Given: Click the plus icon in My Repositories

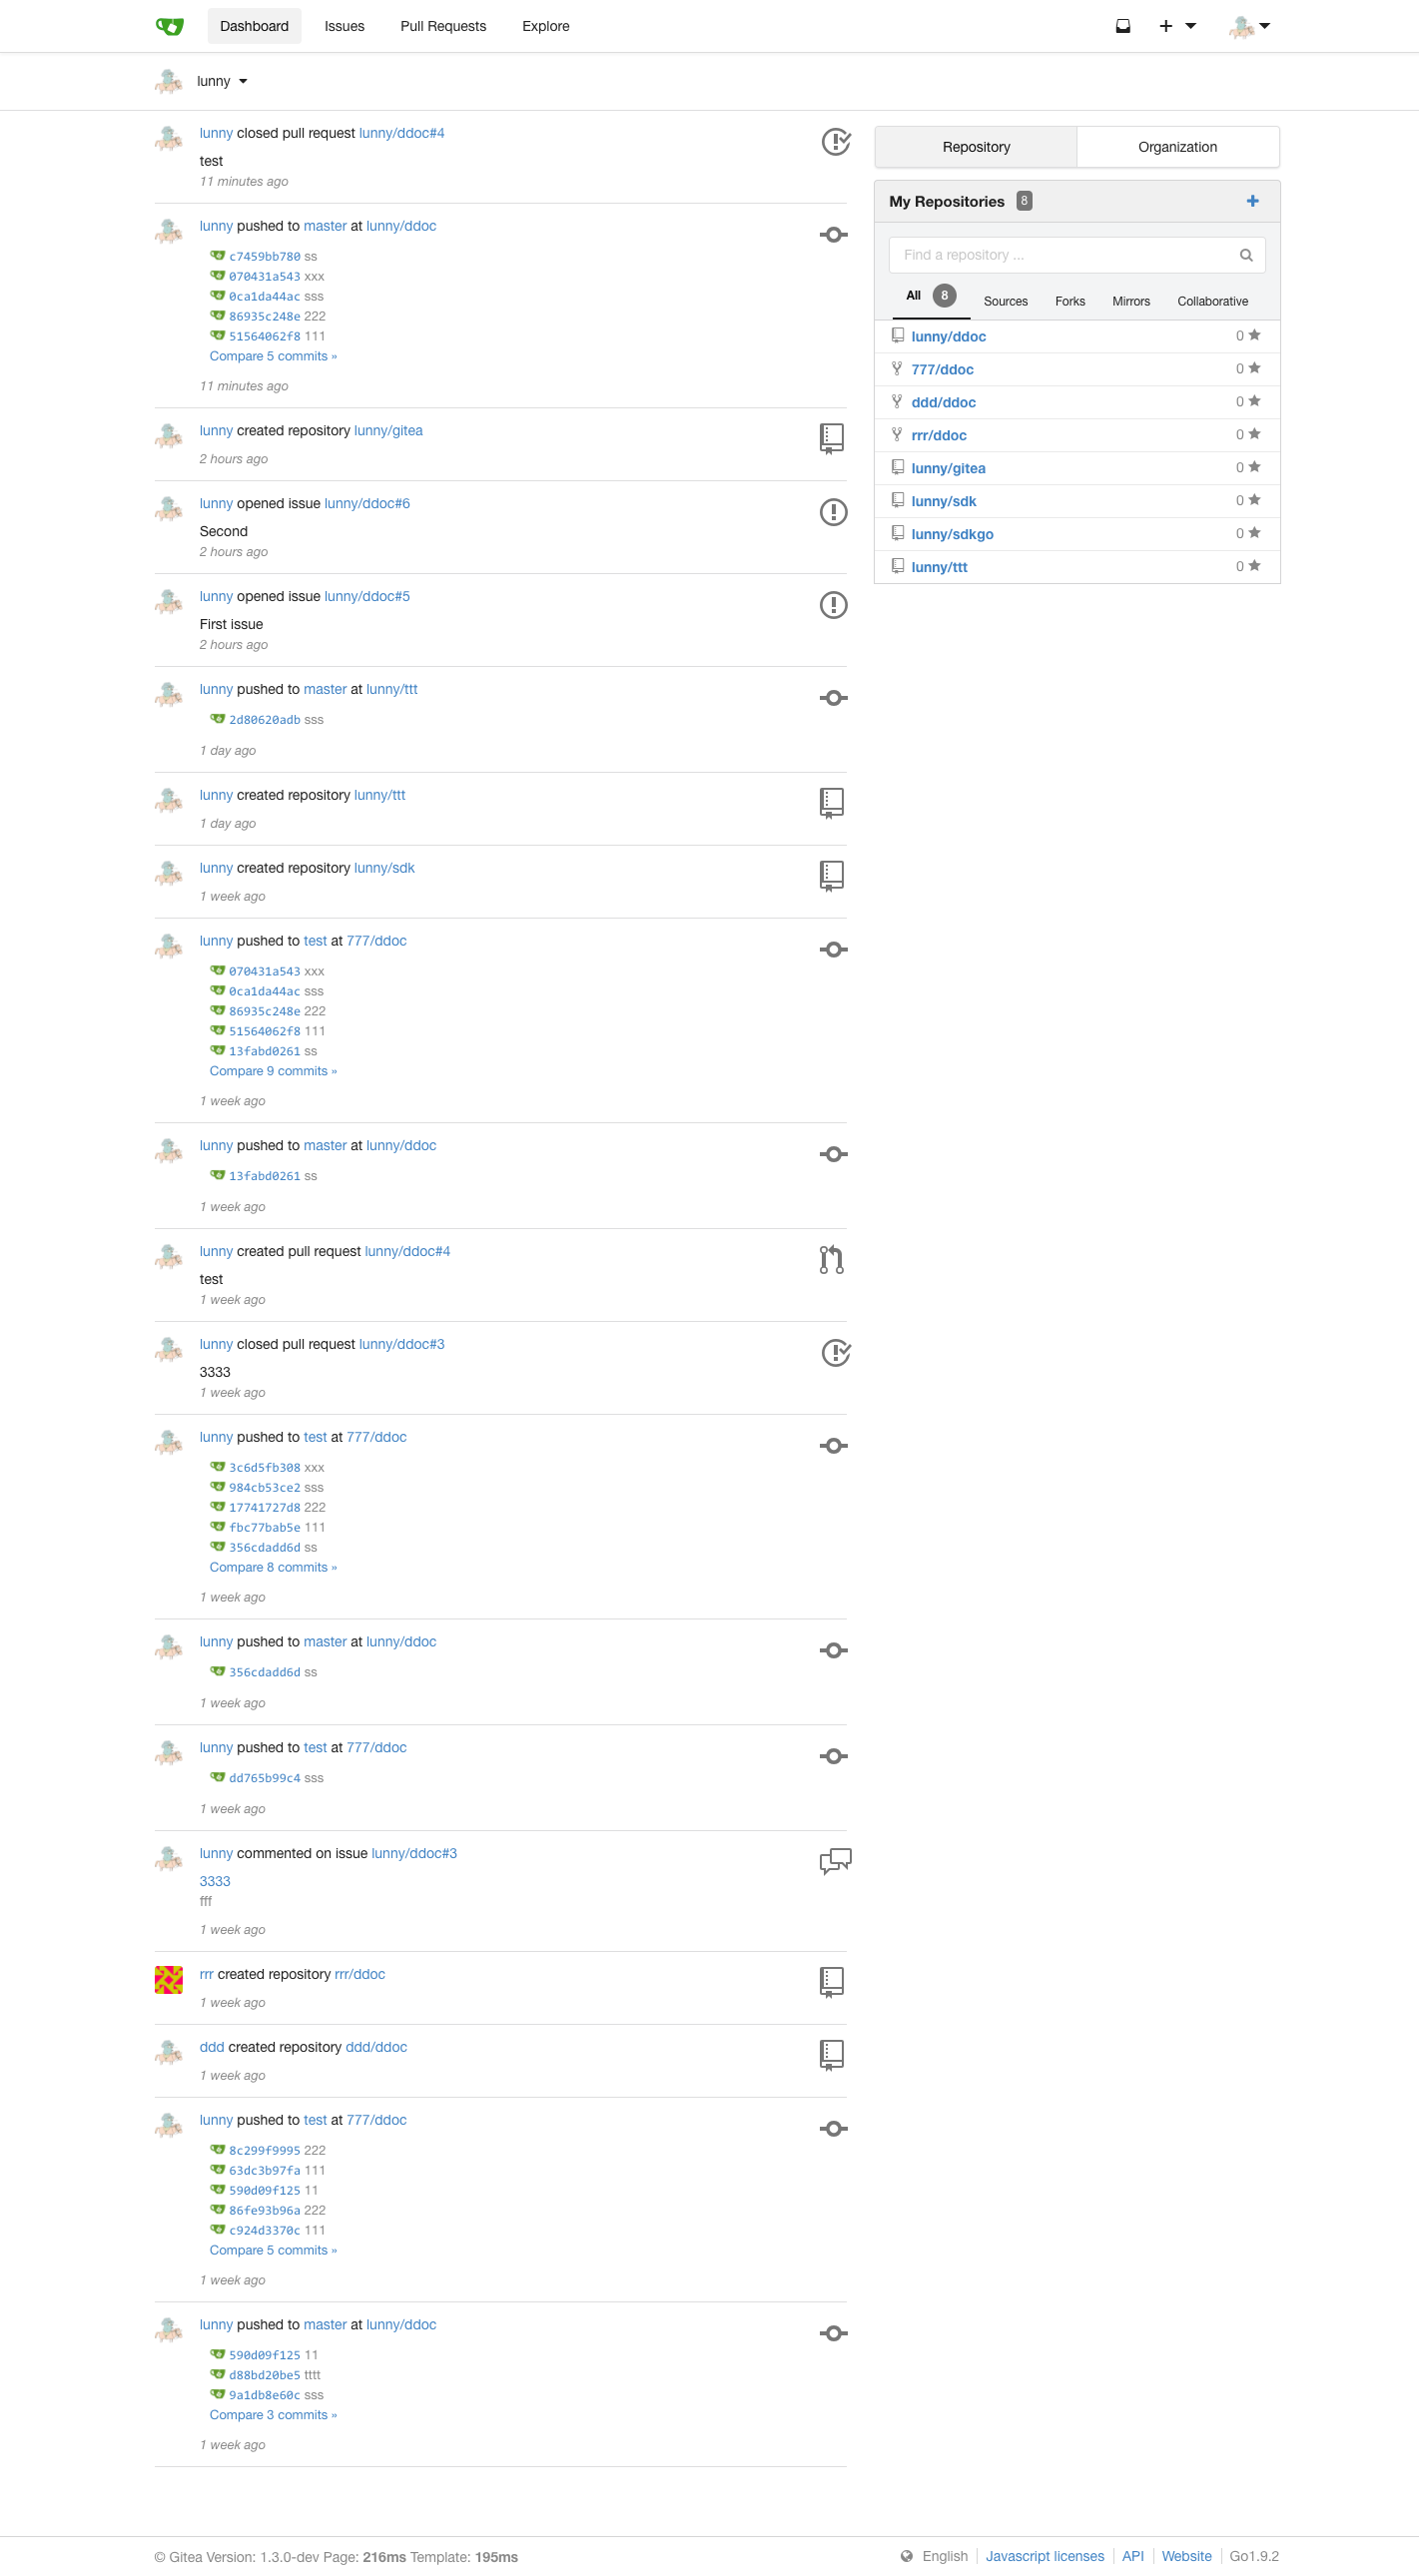Looking at the screenshot, I should pyautogui.click(x=1252, y=201).
